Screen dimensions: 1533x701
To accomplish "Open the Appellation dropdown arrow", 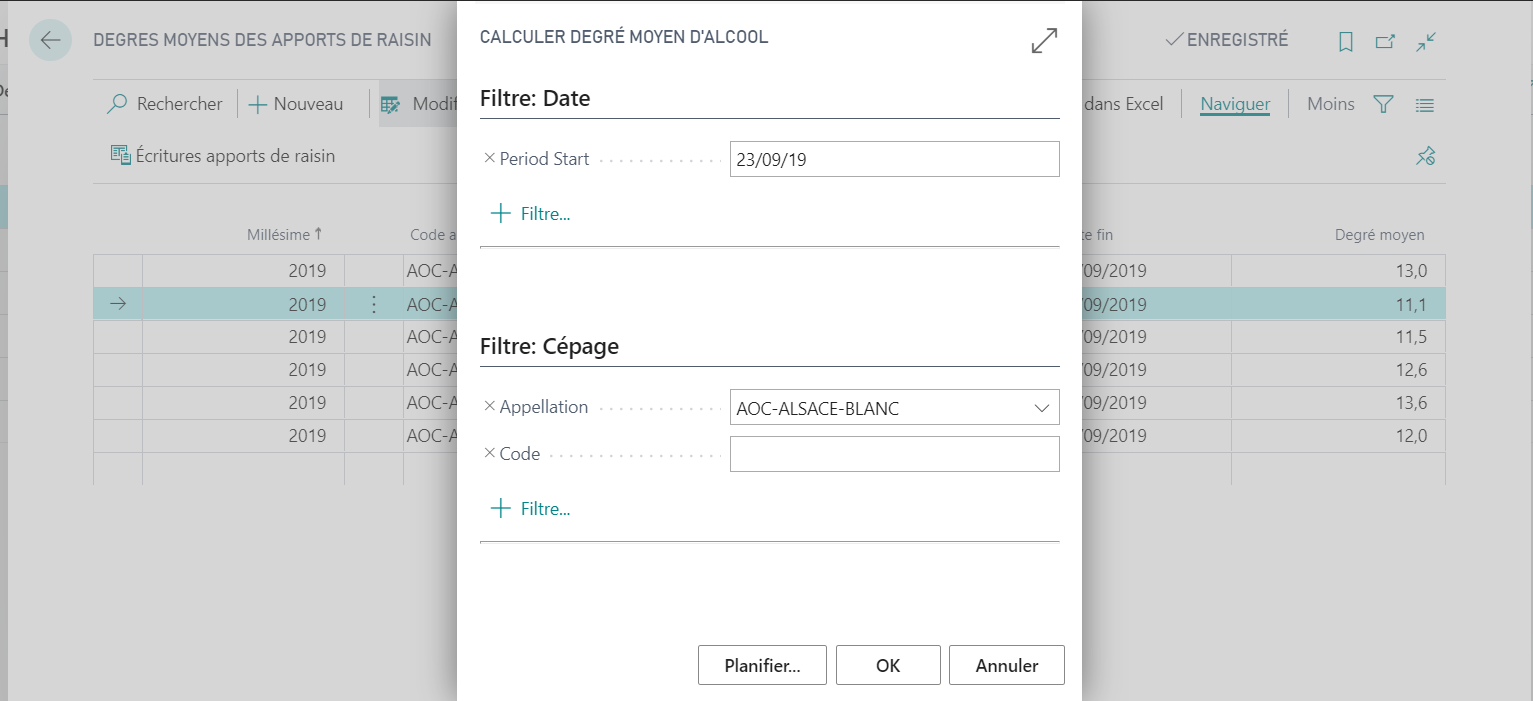I will pyautogui.click(x=1042, y=408).
